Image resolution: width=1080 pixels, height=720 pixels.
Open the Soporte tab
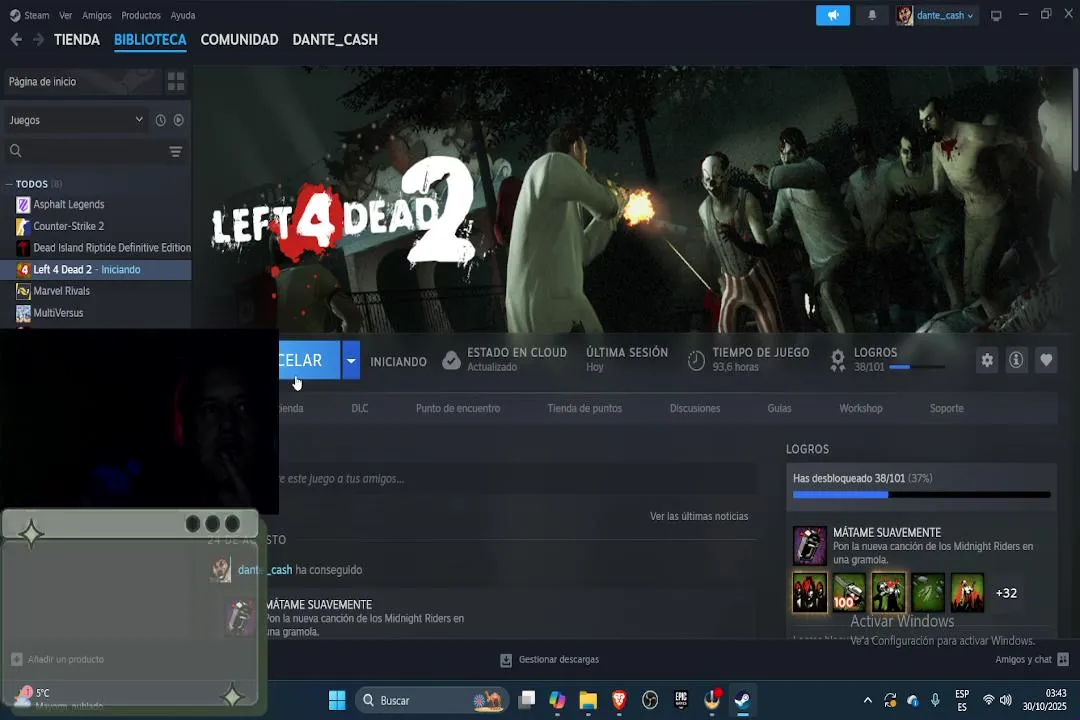coord(946,409)
